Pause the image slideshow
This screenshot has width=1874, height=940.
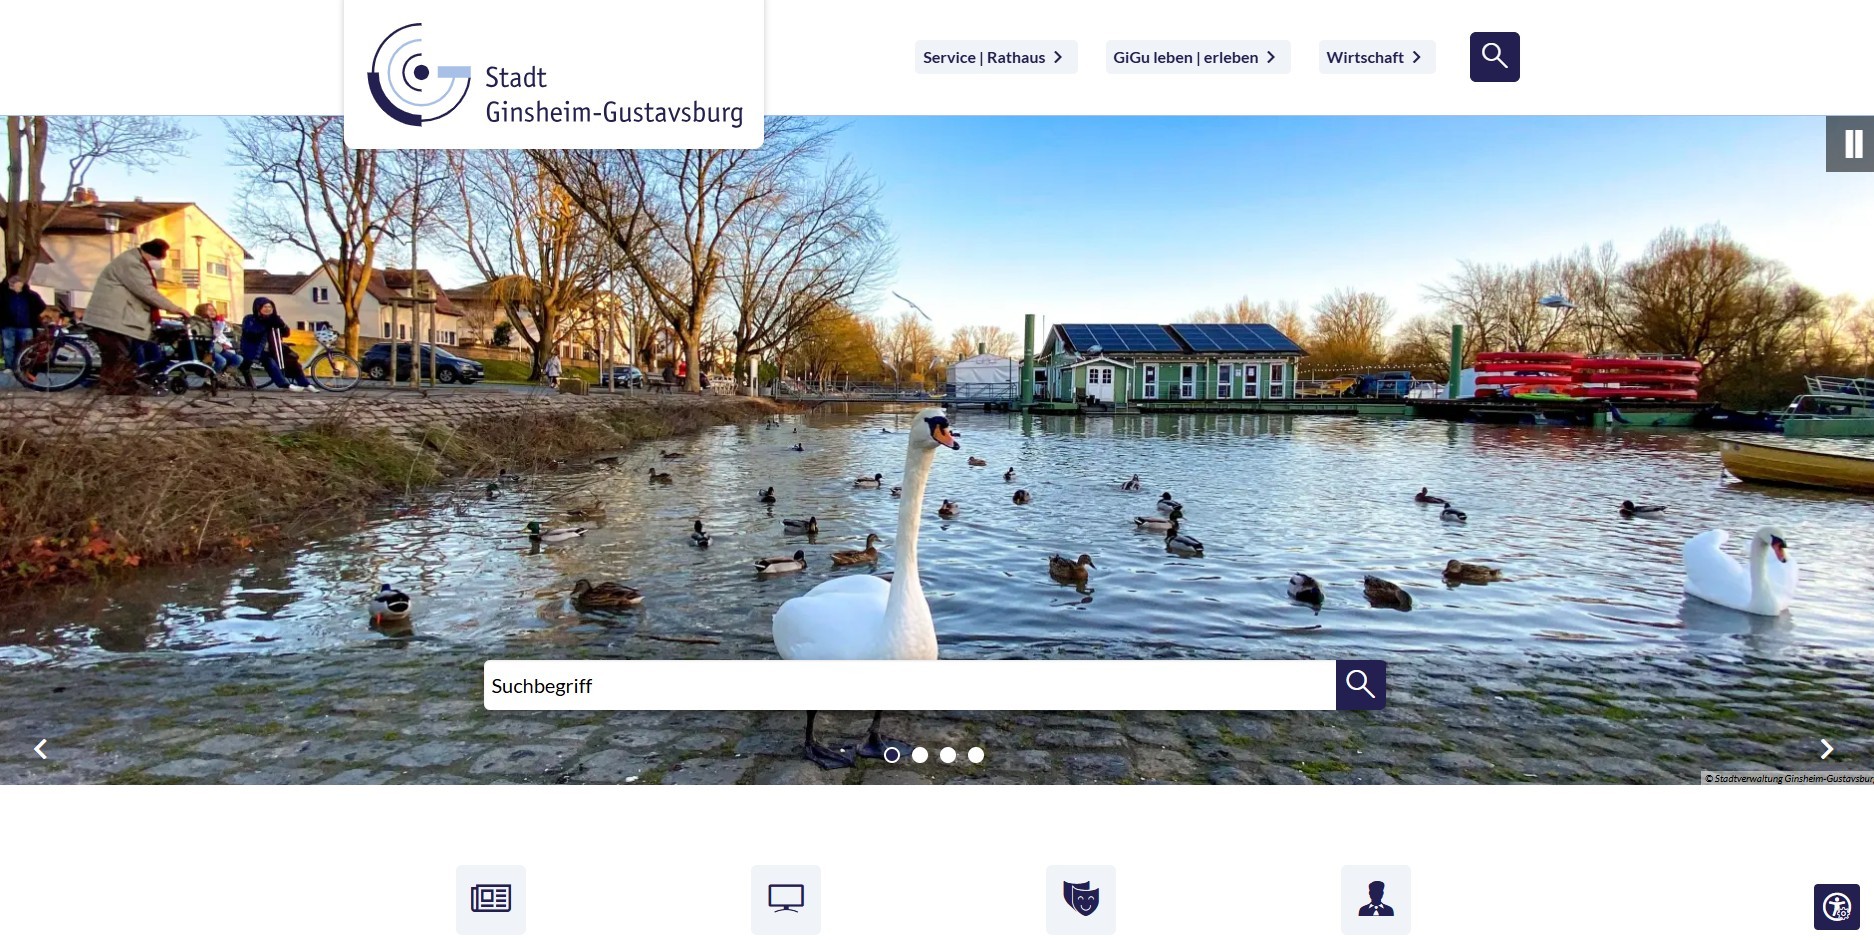tap(1852, 144)
